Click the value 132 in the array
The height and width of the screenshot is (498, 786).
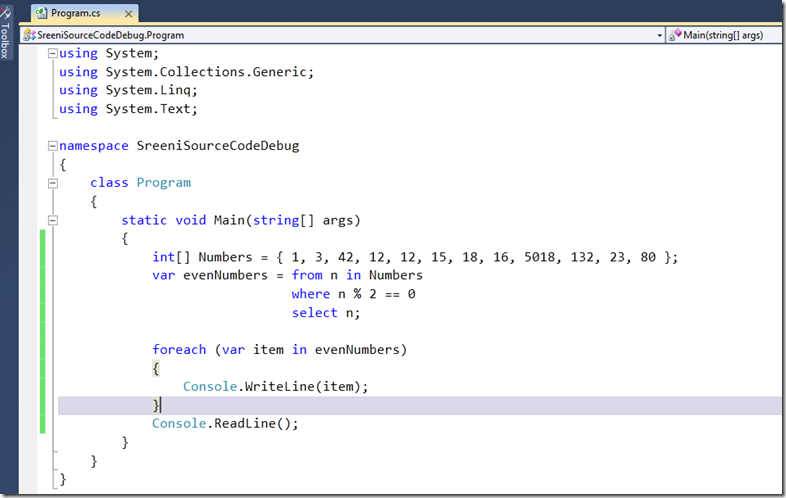(x=582, y=257)
